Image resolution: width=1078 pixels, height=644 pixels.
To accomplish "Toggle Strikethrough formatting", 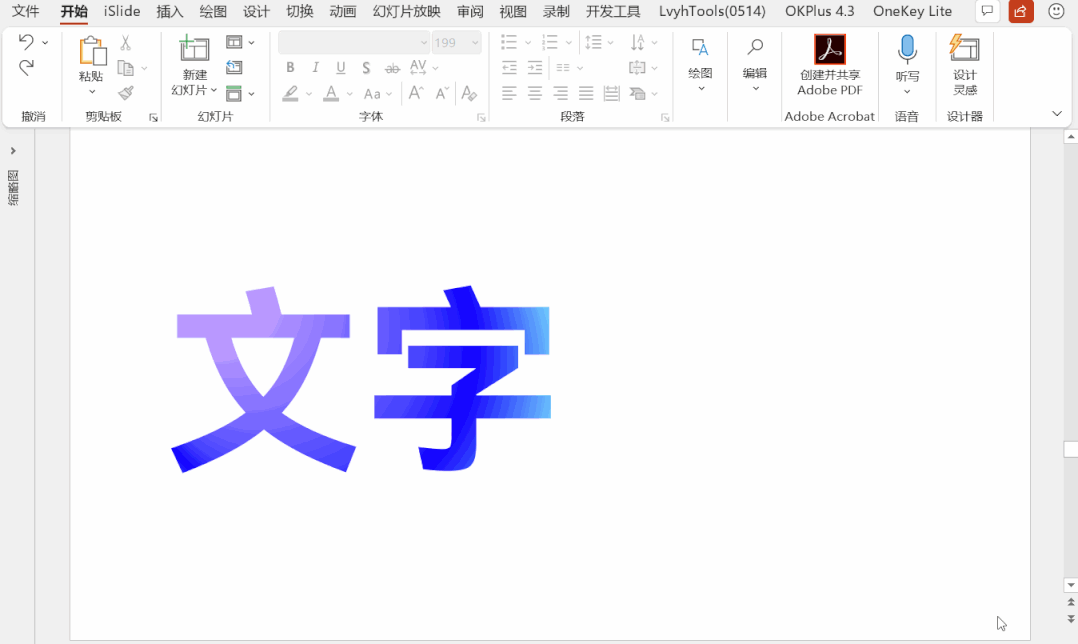I will [x=392, y=68].
